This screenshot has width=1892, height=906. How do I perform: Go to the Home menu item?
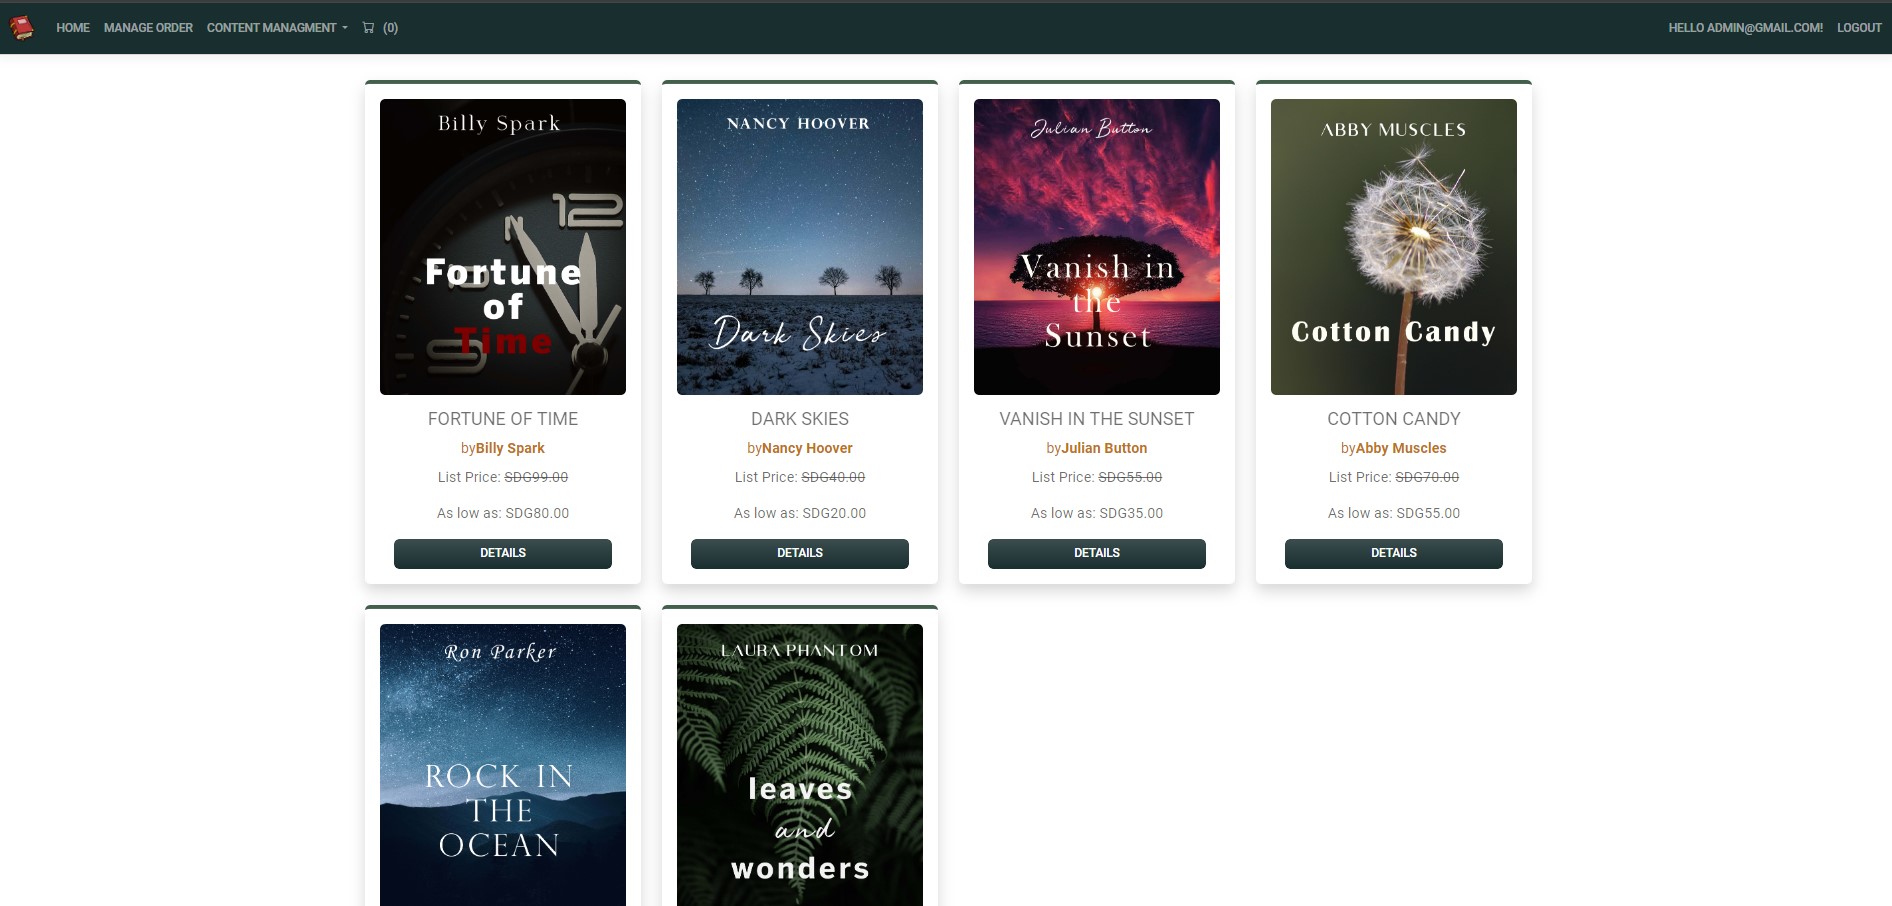click(x=73, y=28)
